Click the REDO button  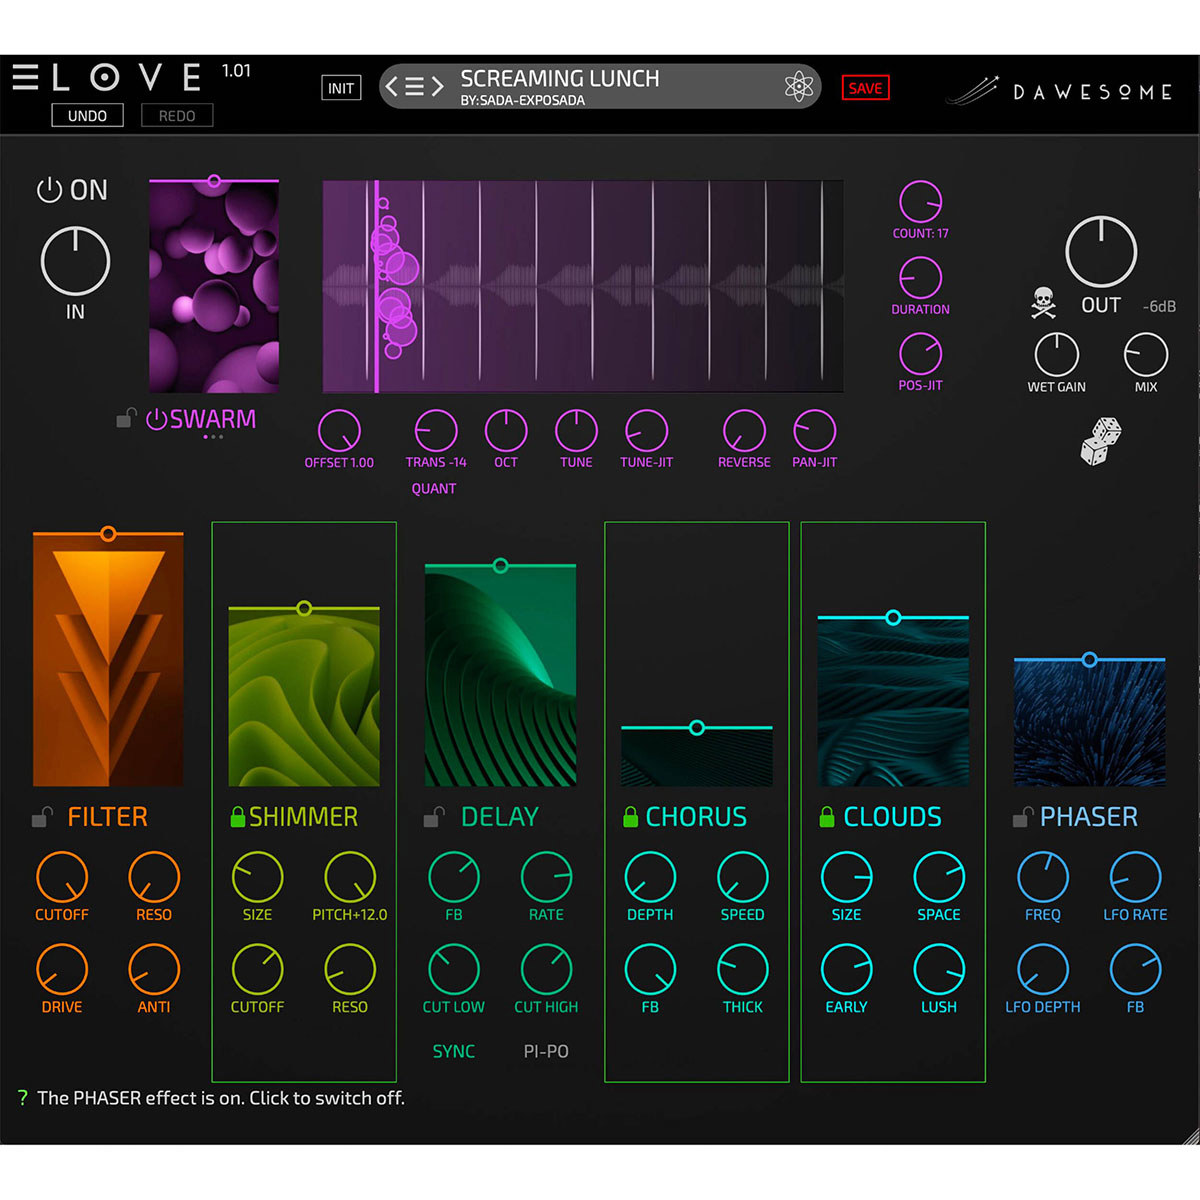click(177, 116)
